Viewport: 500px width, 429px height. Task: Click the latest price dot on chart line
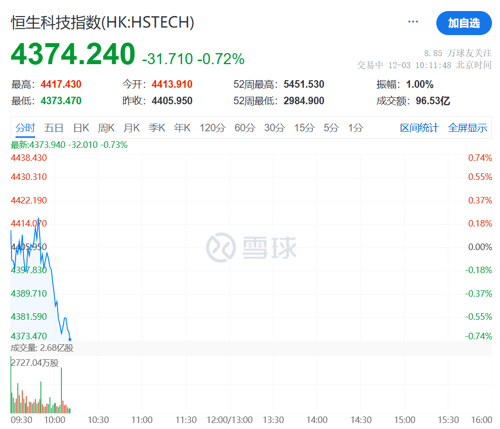click(x=70, y=339)
